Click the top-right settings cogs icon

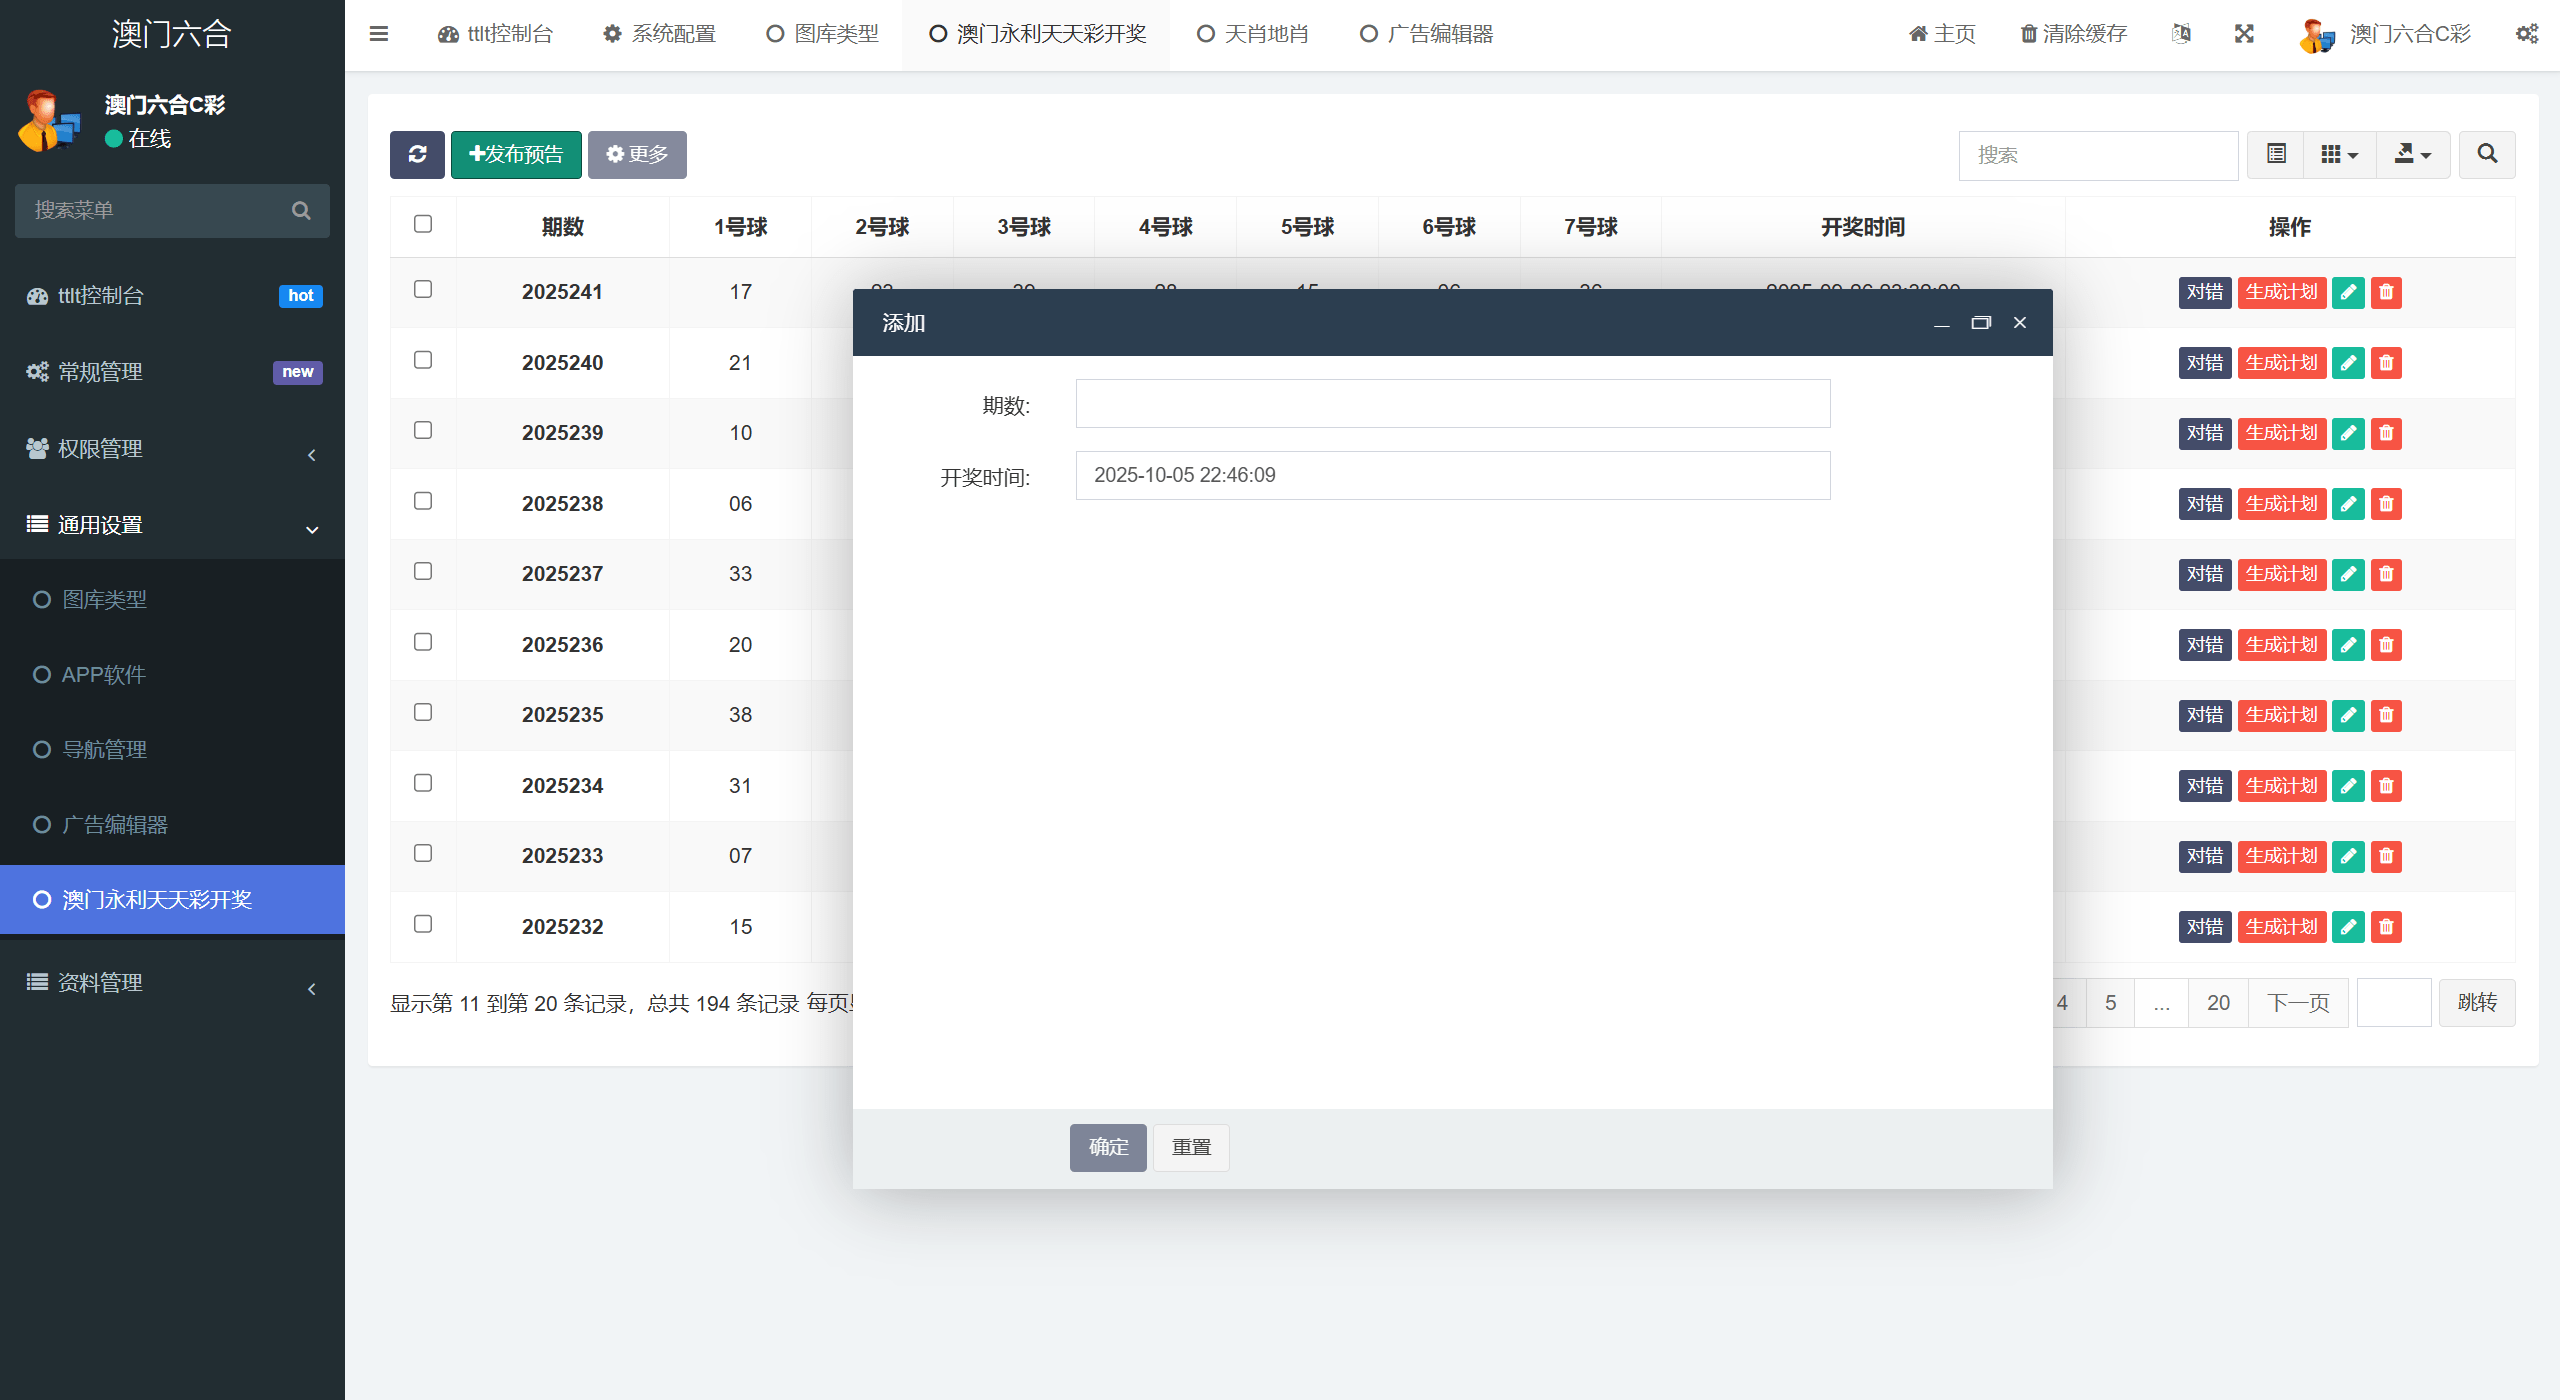[x=2527, y=34]
